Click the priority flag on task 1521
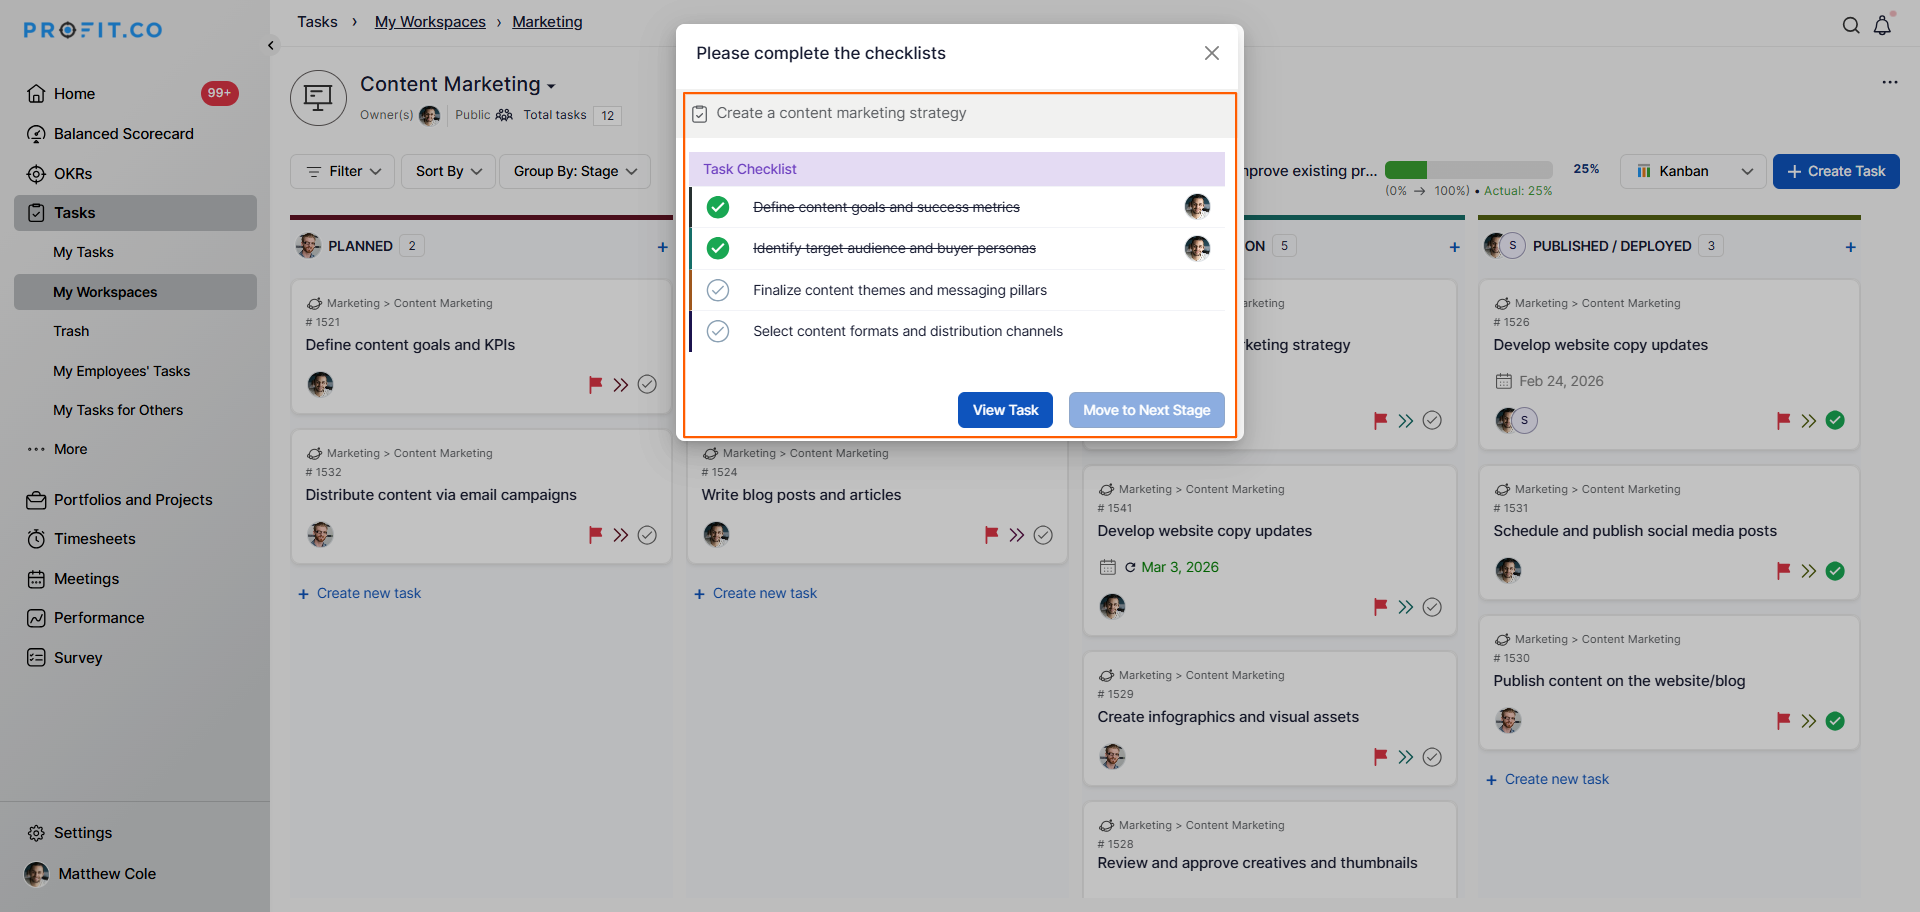Image resolution: width=1920 pixels, height=912 pixels. pyautogui.click(x=595, y=385)
